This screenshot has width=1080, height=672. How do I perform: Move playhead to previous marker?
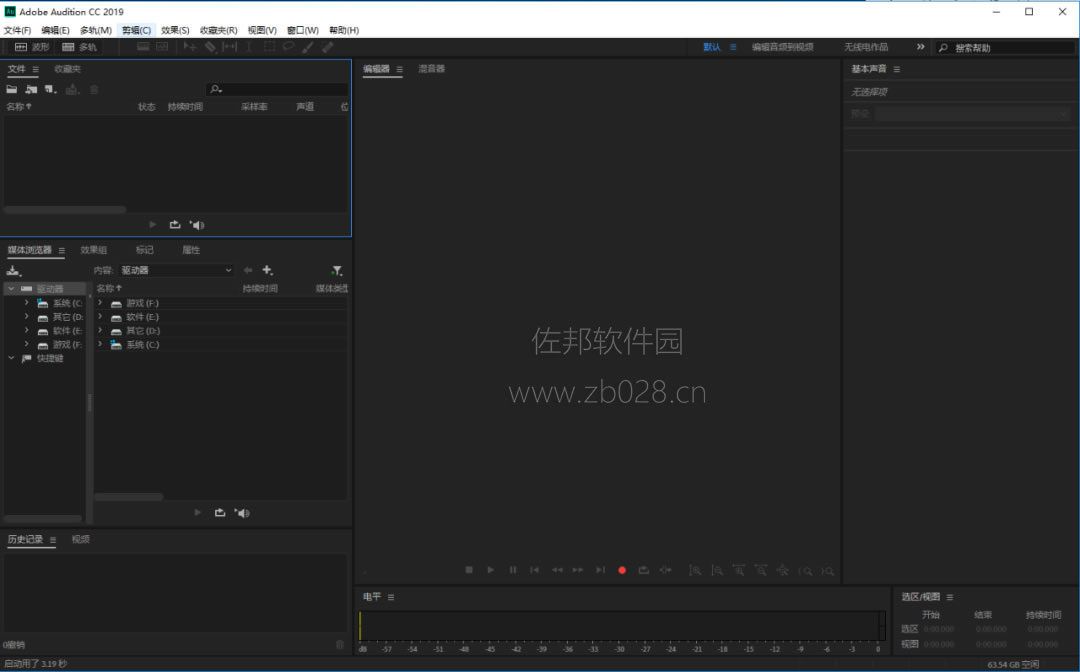pos(534,570)
